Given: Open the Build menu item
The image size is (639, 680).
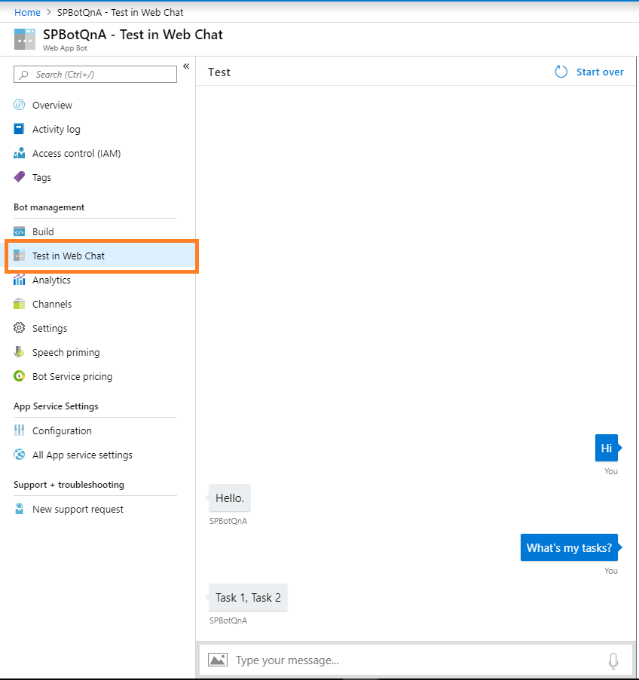Looking at the screenshot, I should tap(43, 232).
